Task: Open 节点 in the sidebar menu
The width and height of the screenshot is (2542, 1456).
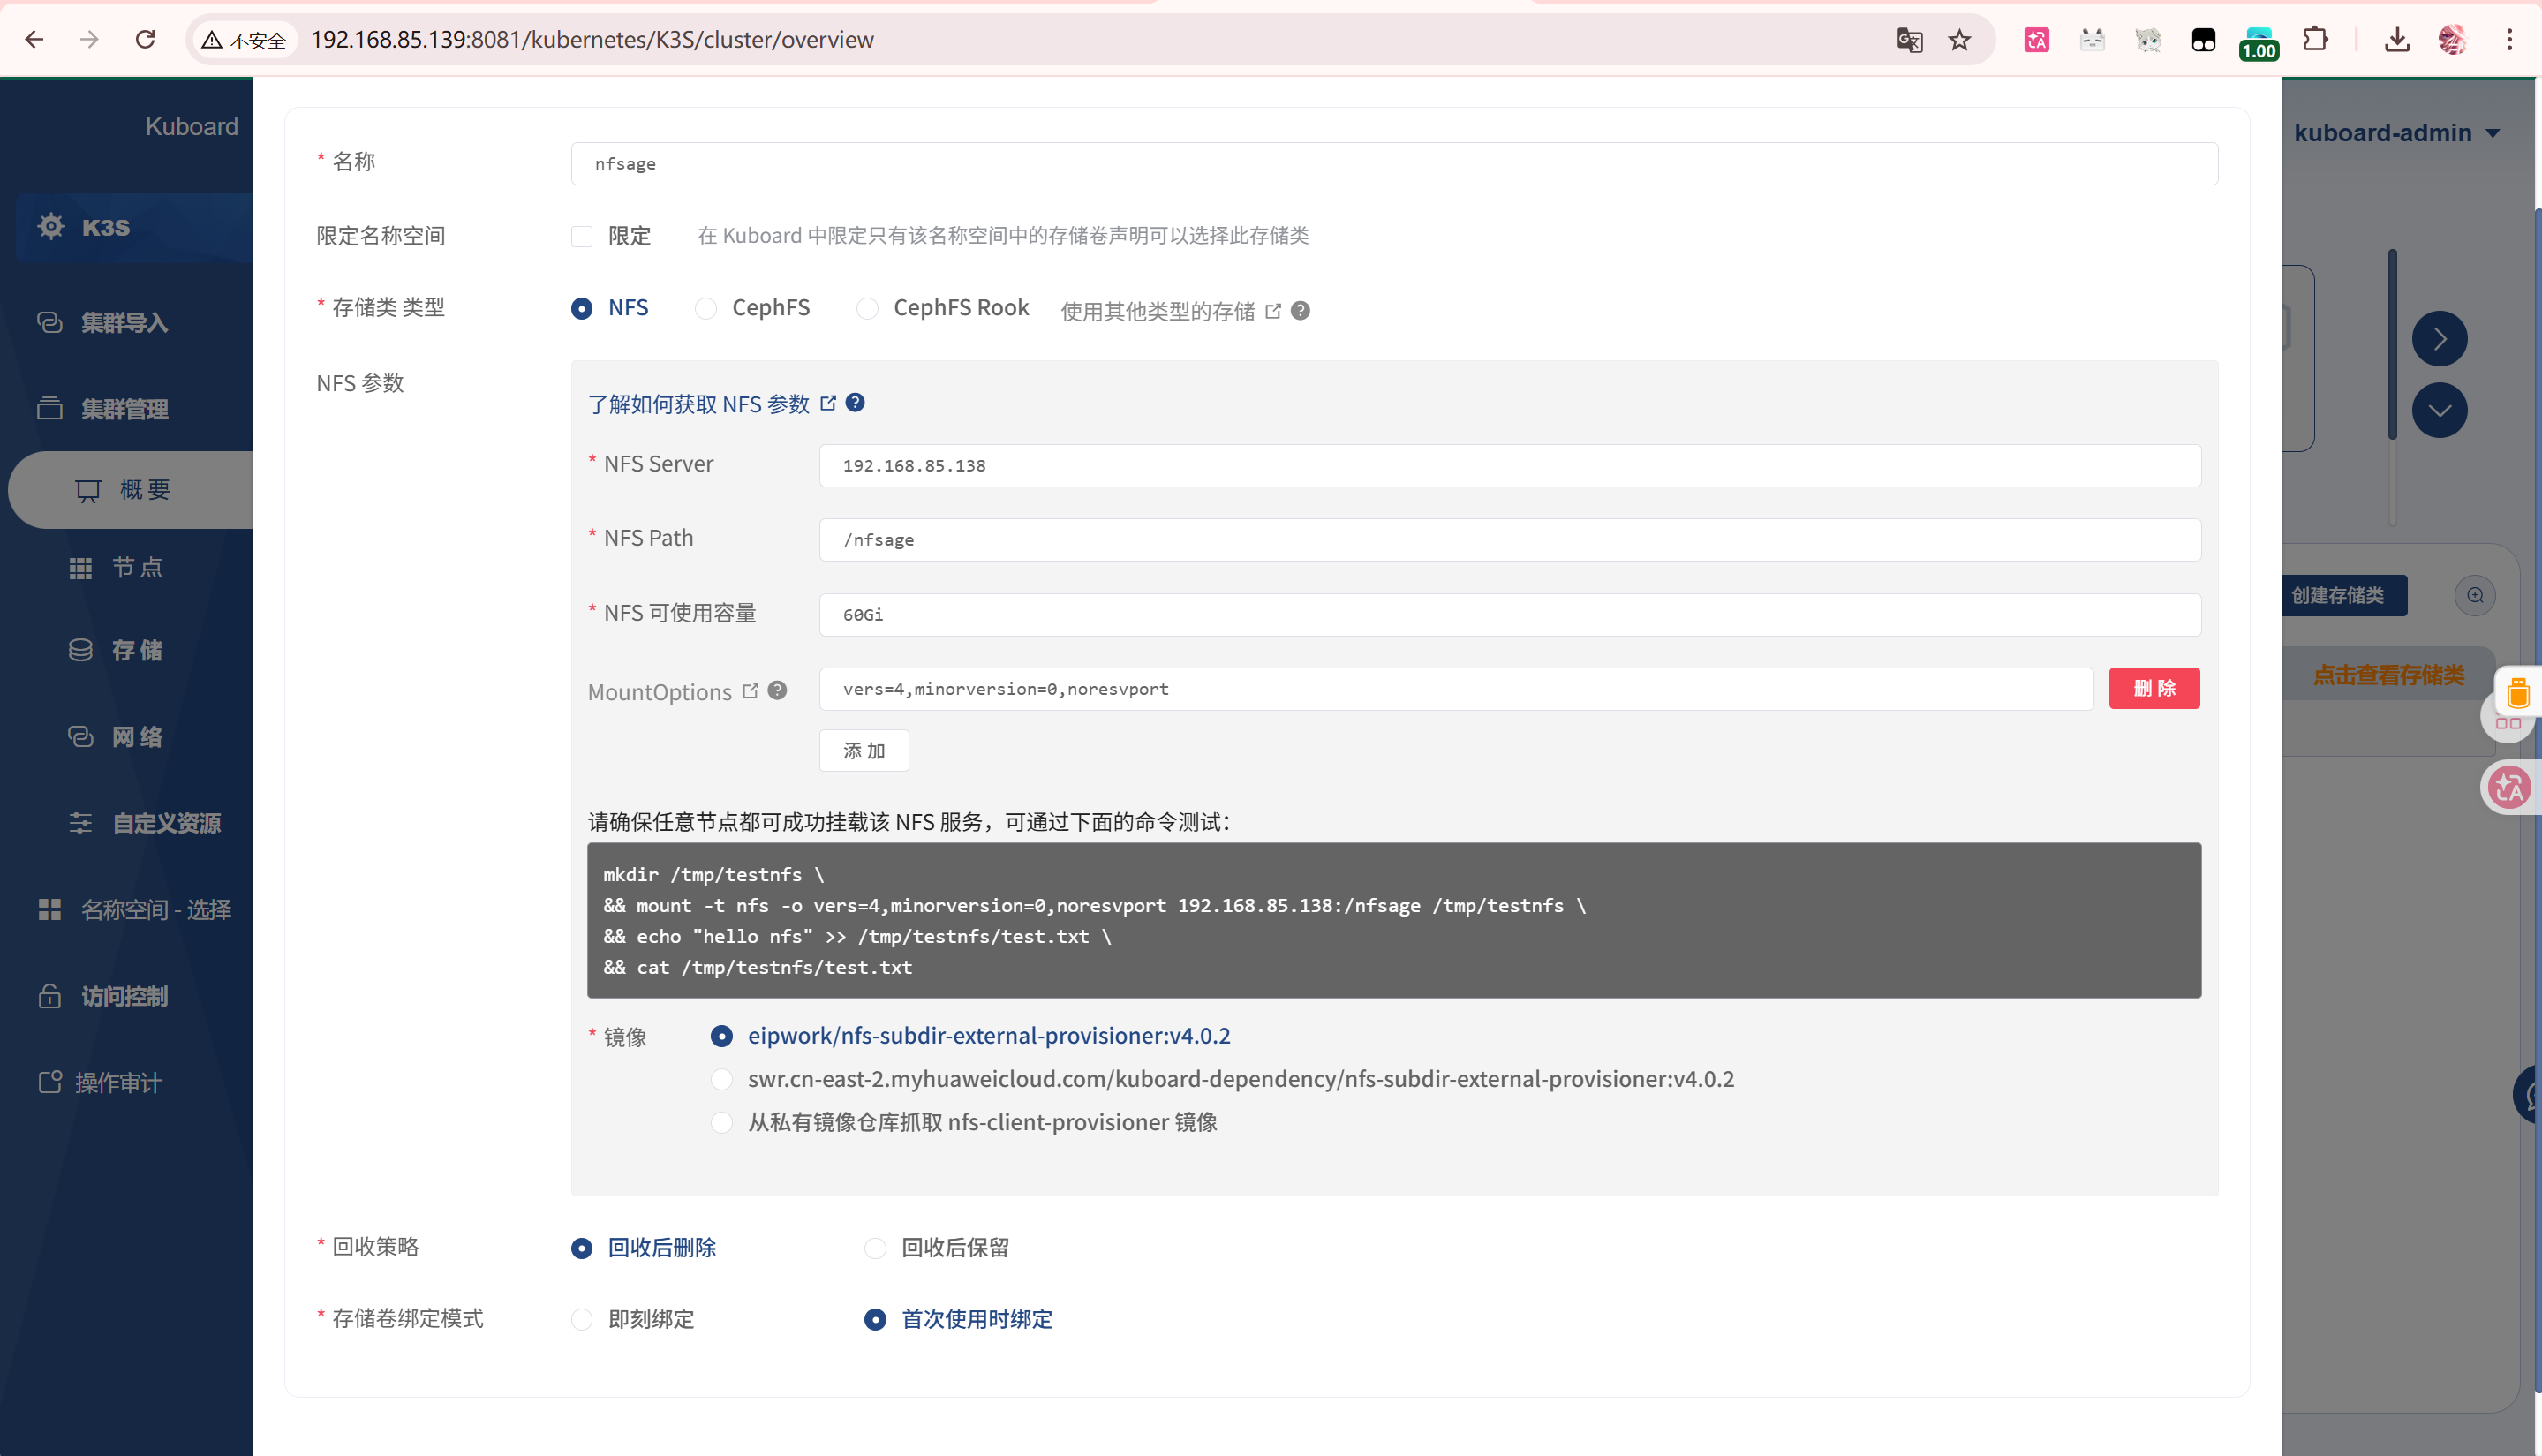Action: coord(137,568)
